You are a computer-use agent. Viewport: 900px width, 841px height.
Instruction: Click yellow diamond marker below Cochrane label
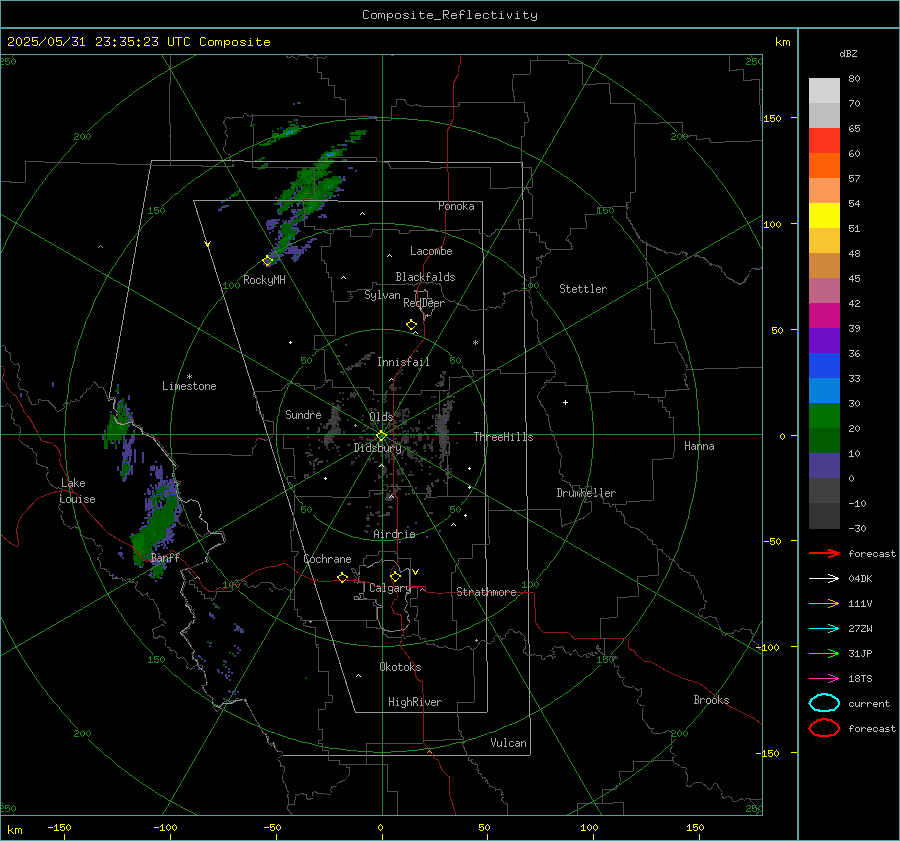click(x=343, y=577)
